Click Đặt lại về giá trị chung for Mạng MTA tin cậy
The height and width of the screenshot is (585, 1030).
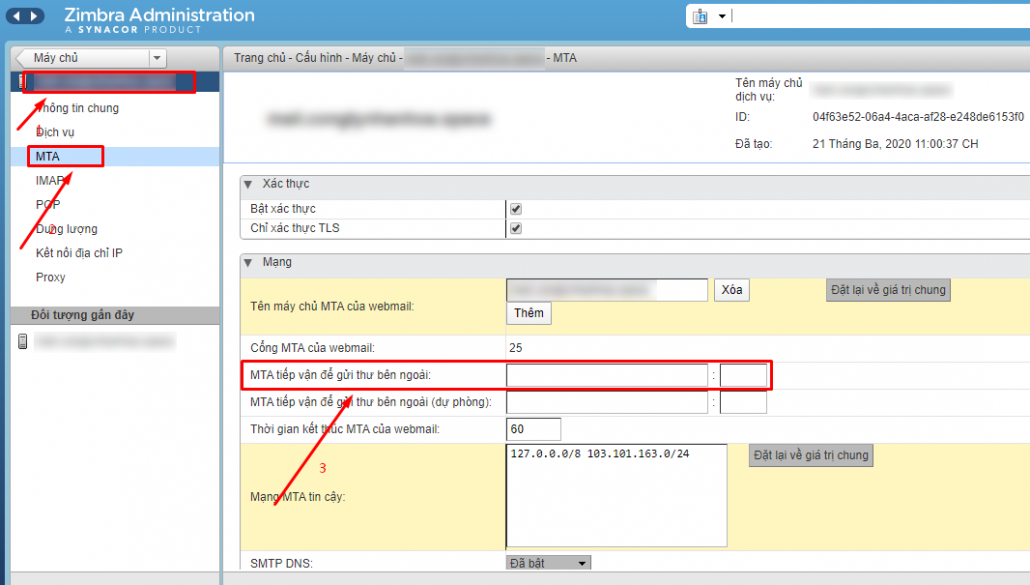(810, 455)
